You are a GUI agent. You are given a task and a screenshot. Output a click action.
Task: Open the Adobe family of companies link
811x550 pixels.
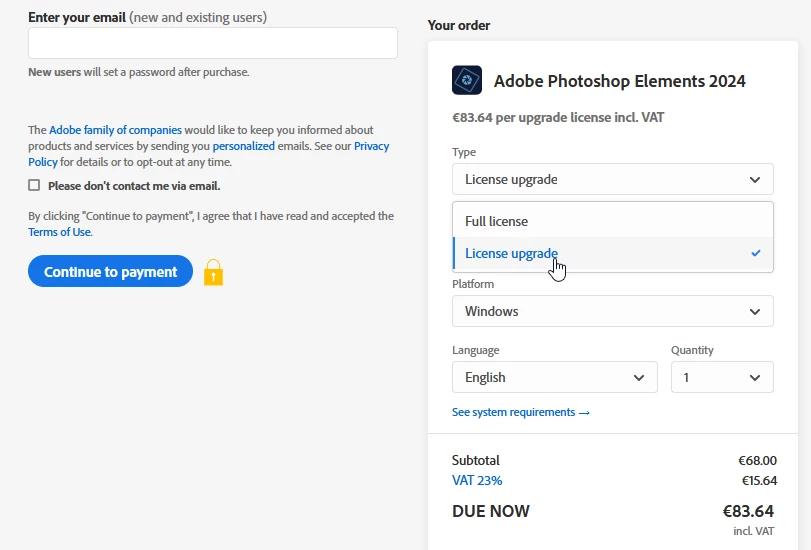click(x=115, y=130)
